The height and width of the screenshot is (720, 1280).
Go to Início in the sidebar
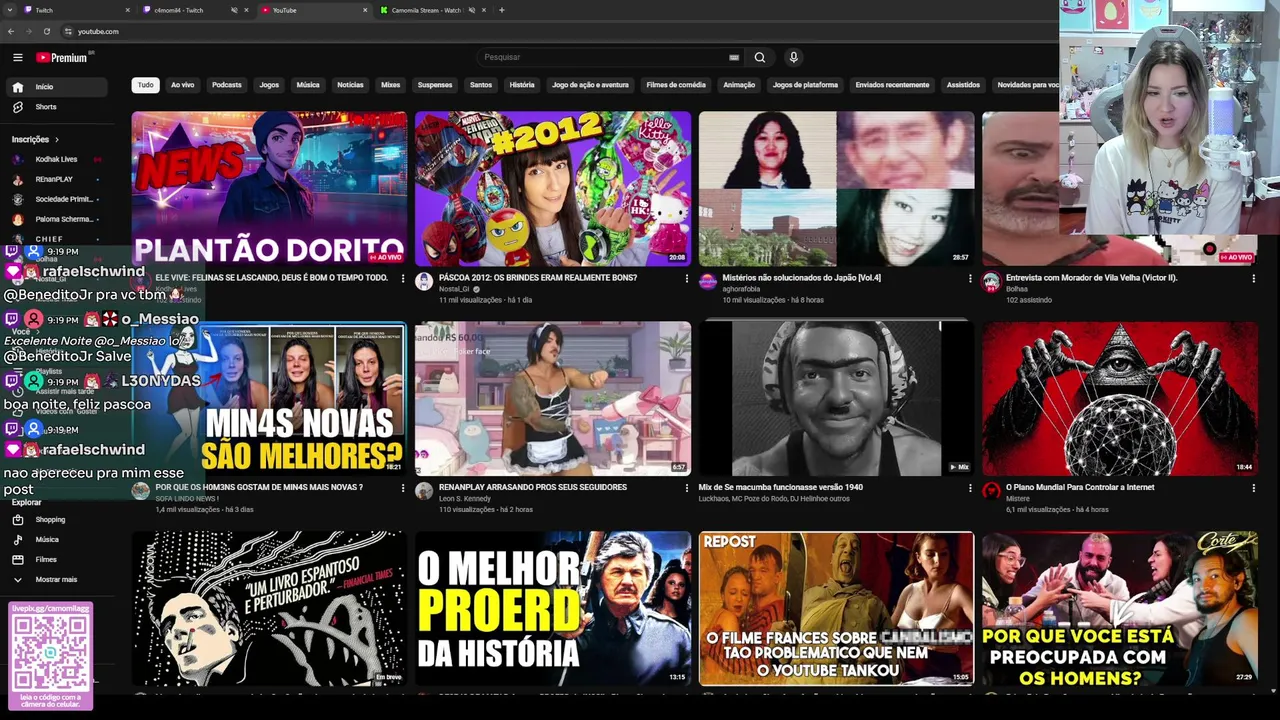coord(56,87)
